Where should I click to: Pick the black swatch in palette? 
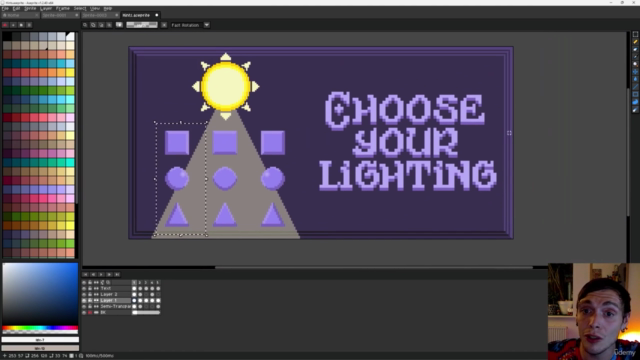(7, 37)
